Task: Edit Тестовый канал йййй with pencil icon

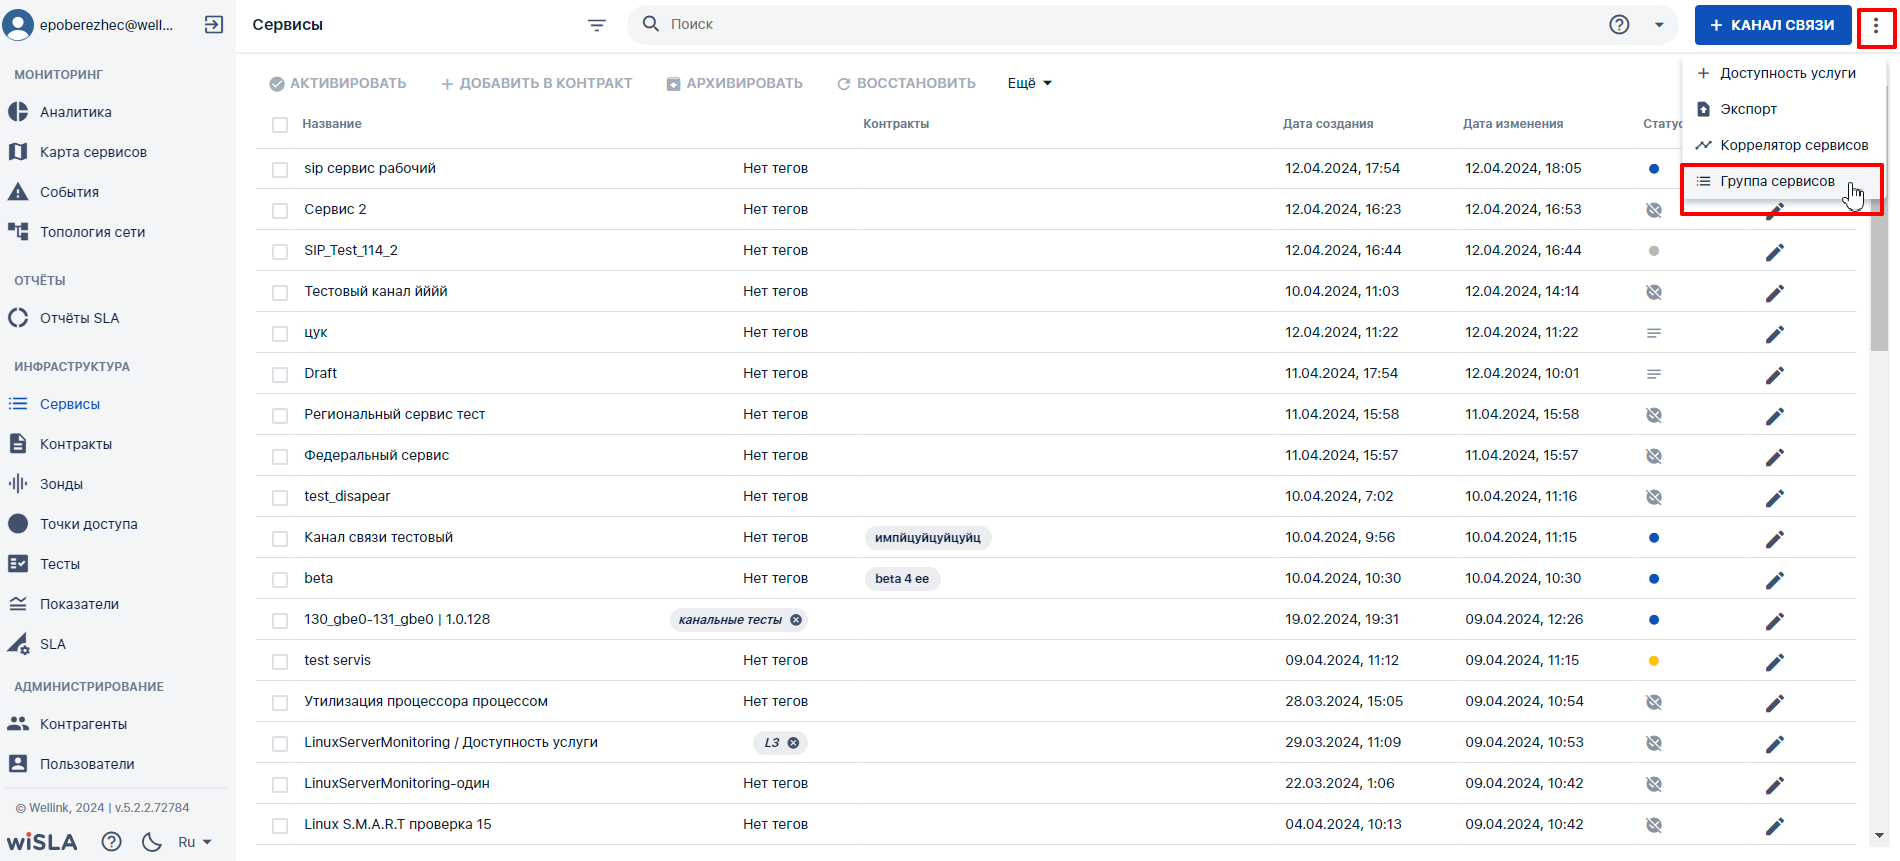Action: coord(1775,293)
